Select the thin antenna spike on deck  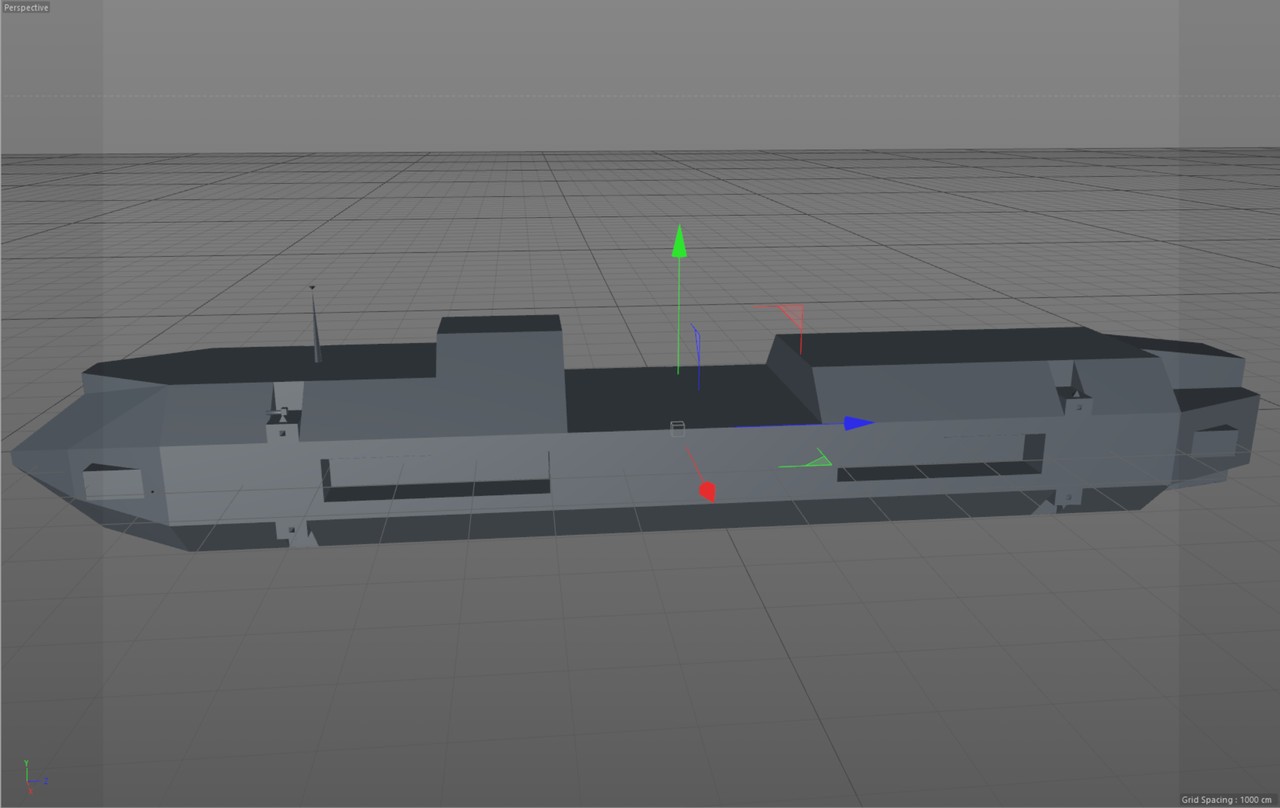click(x=315, y=325)
